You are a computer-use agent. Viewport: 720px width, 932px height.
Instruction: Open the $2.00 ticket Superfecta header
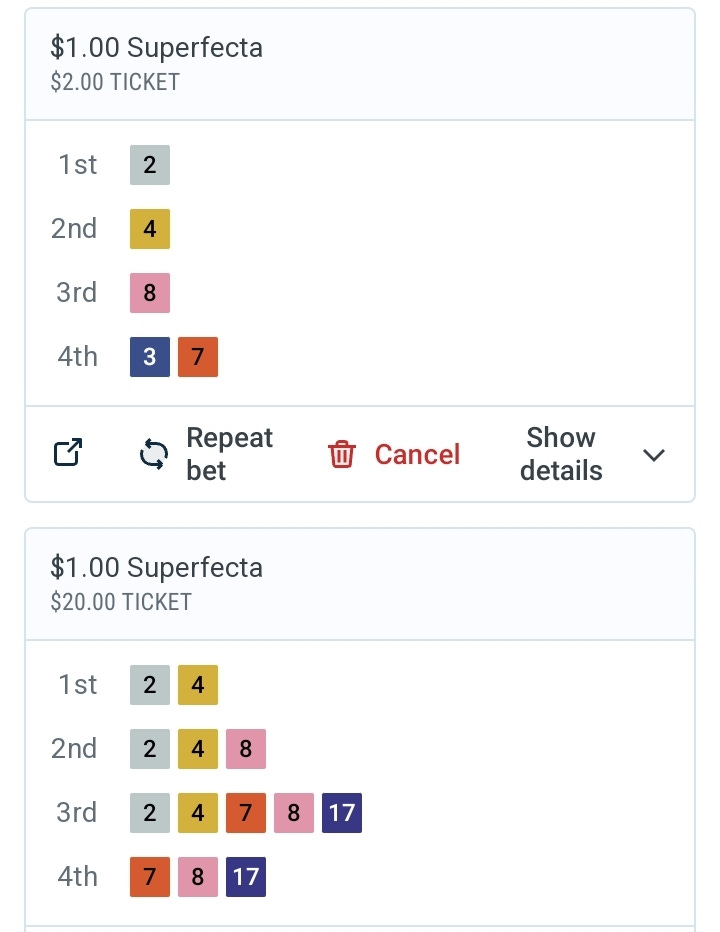click(360, 64)
